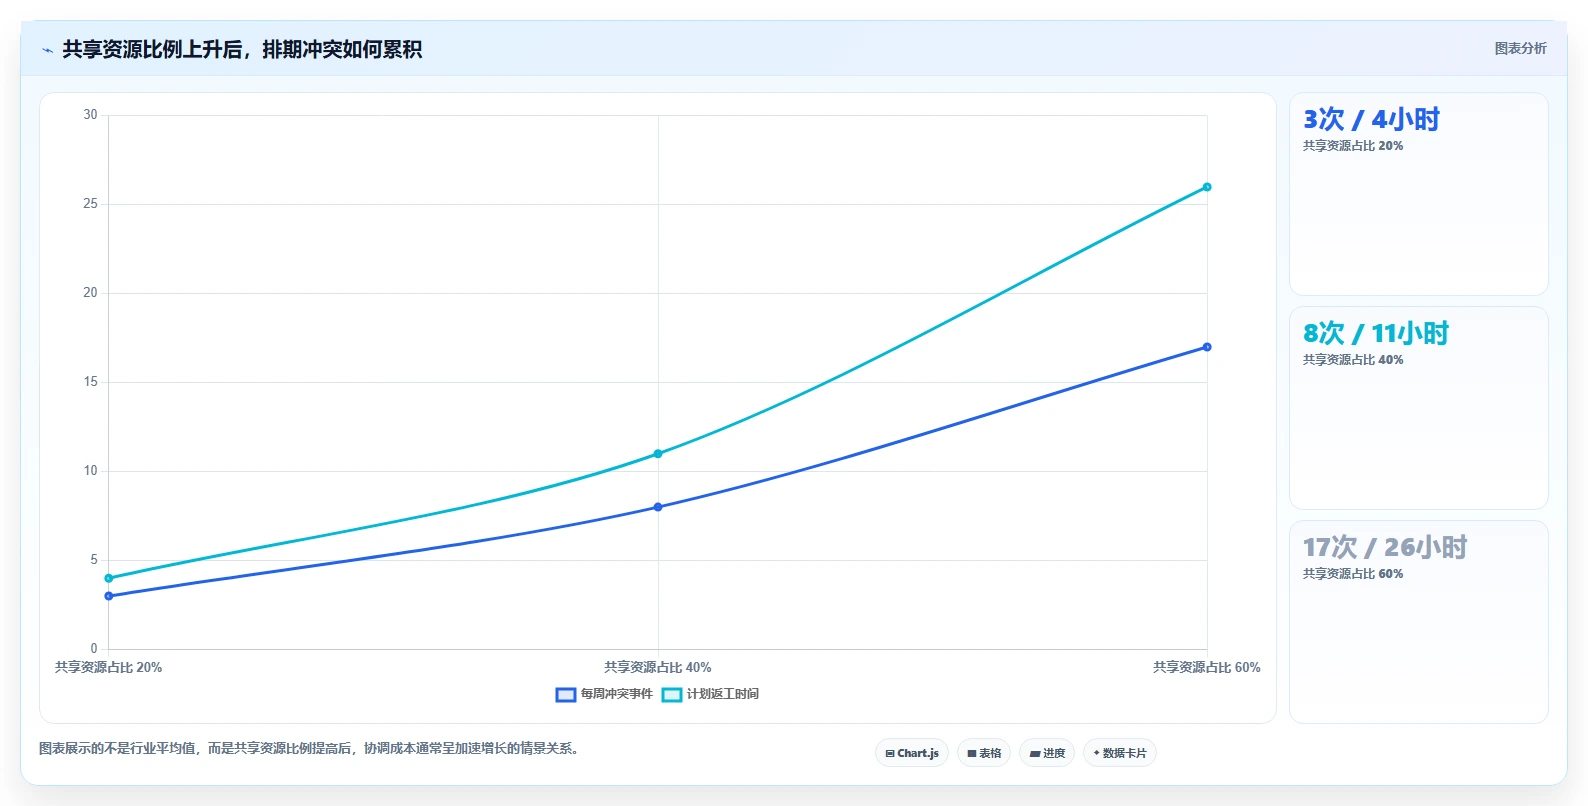Click the 共享资源占比 40% caption in the second card

point(1353,360)
